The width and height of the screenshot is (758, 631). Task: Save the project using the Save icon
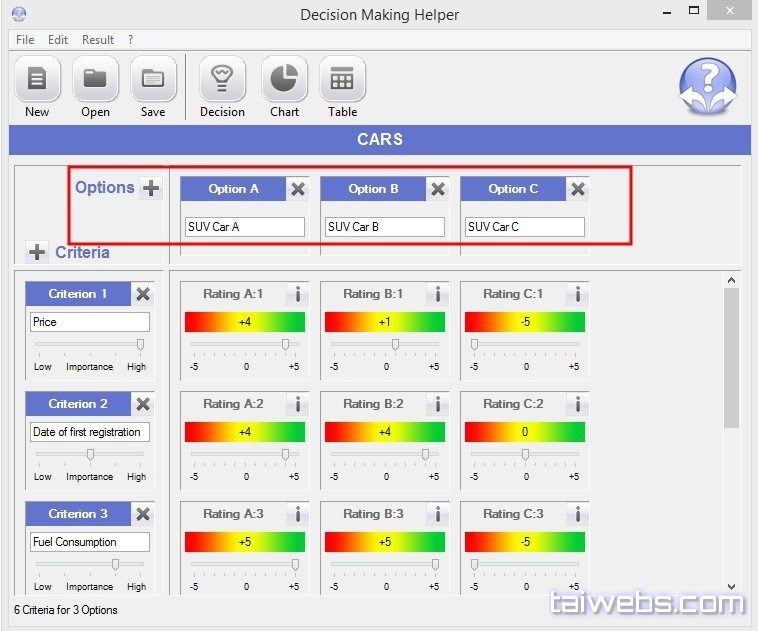click(153, 79)
